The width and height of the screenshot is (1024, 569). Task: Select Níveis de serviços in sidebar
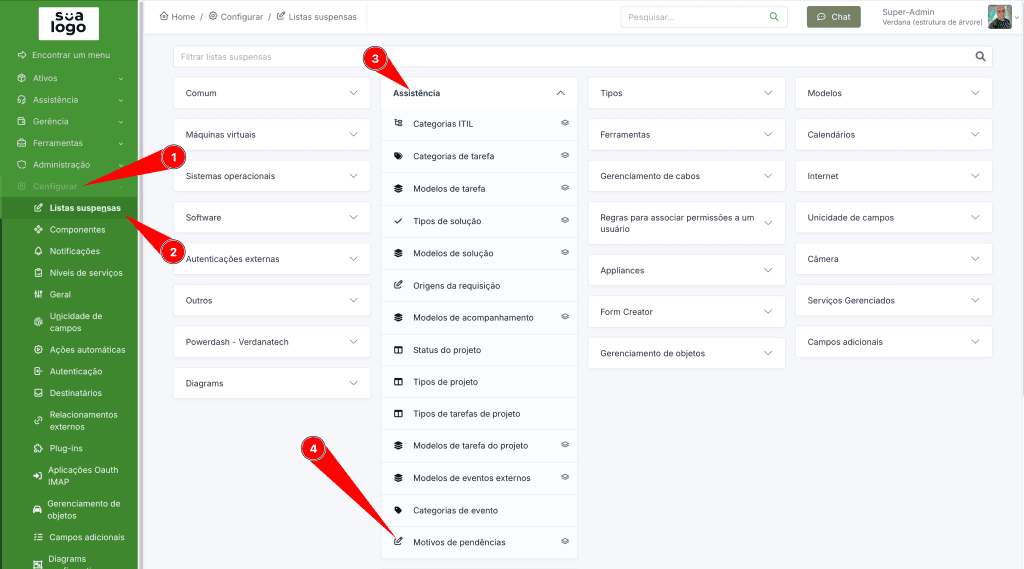(x=86, y=272)
